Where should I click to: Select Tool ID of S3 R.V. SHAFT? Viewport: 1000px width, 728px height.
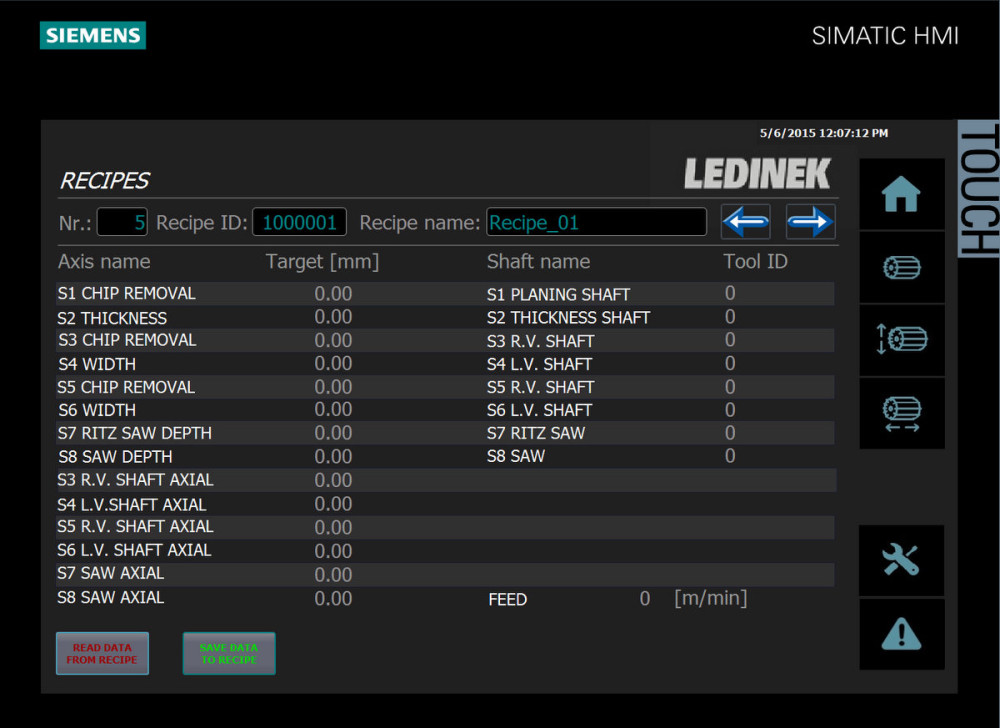[730, 340]
